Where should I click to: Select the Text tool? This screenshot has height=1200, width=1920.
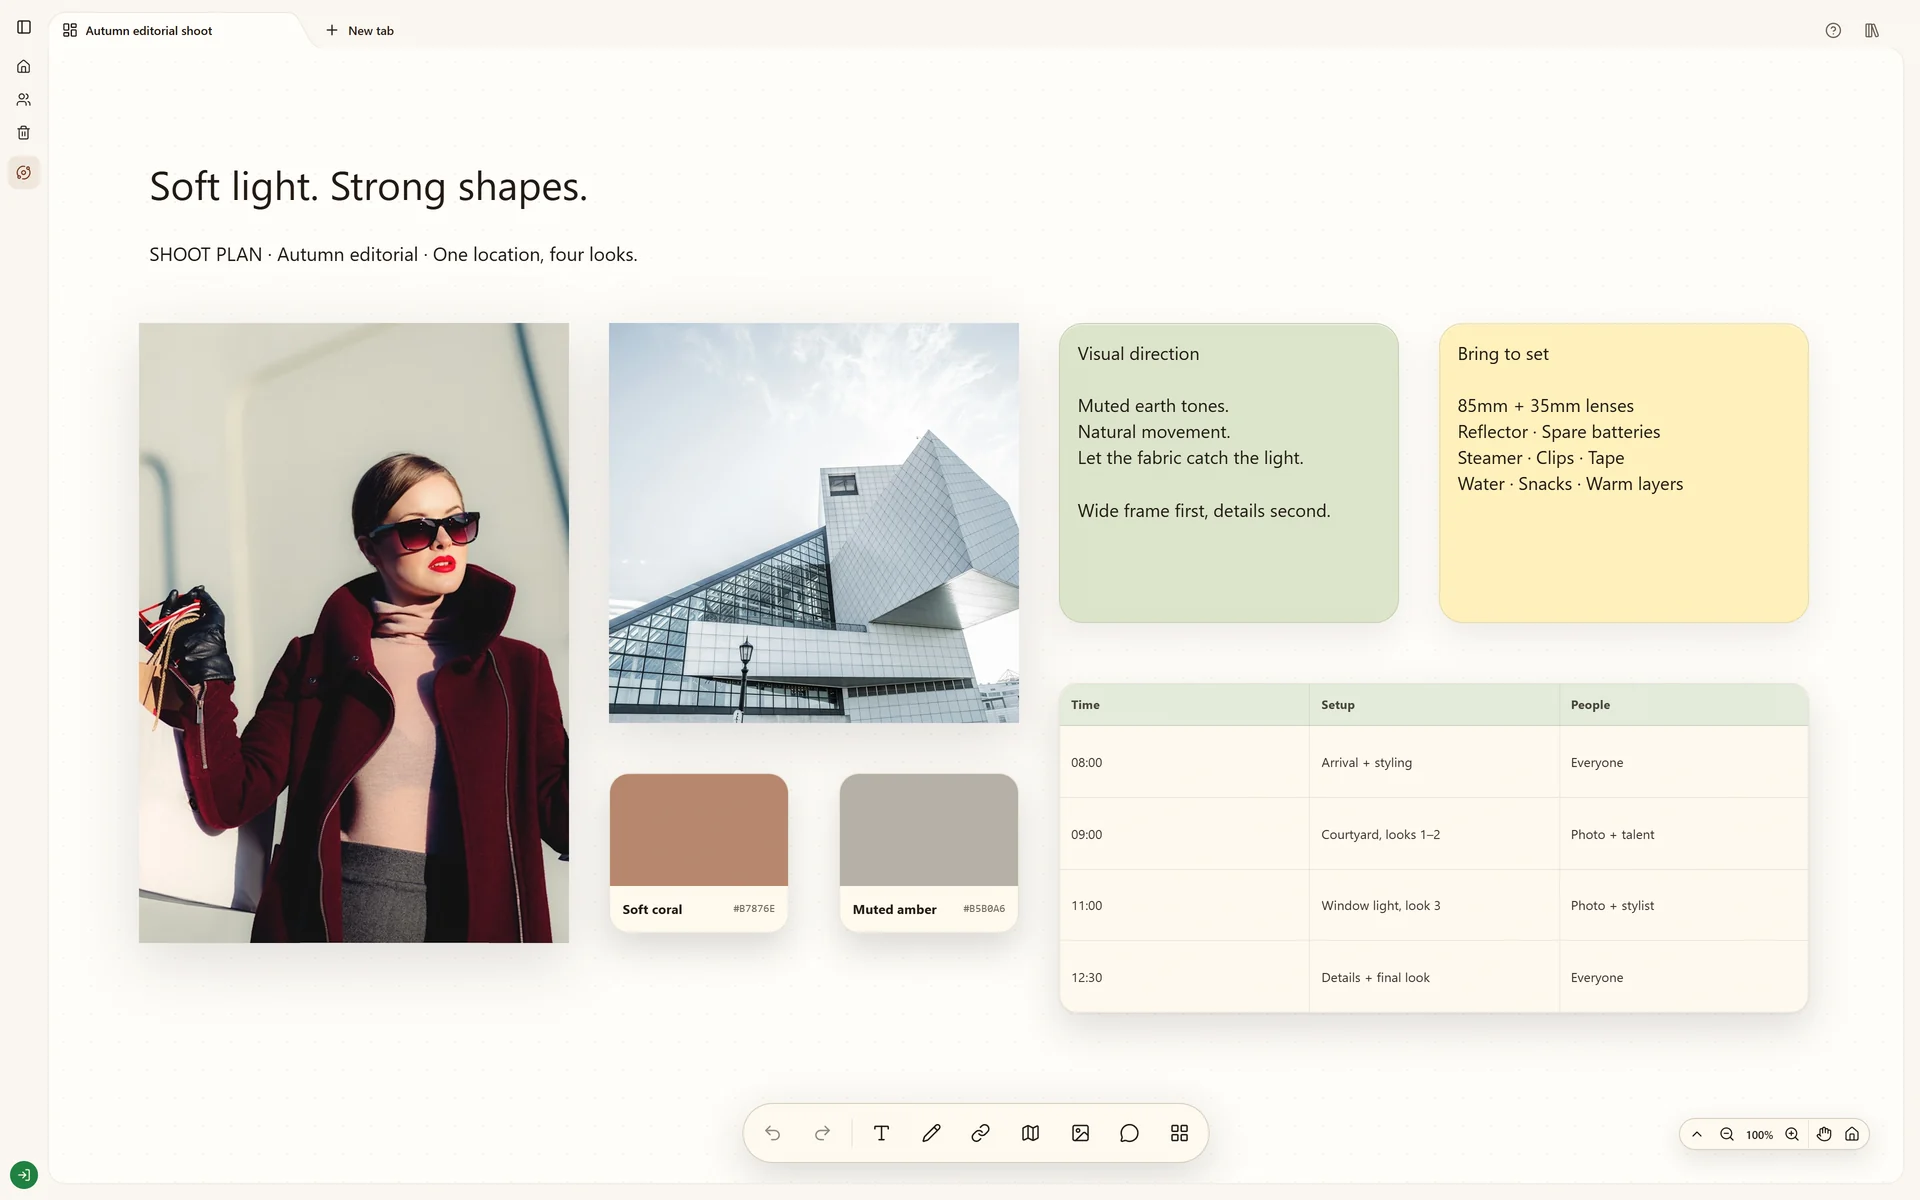coord(881,1133)
